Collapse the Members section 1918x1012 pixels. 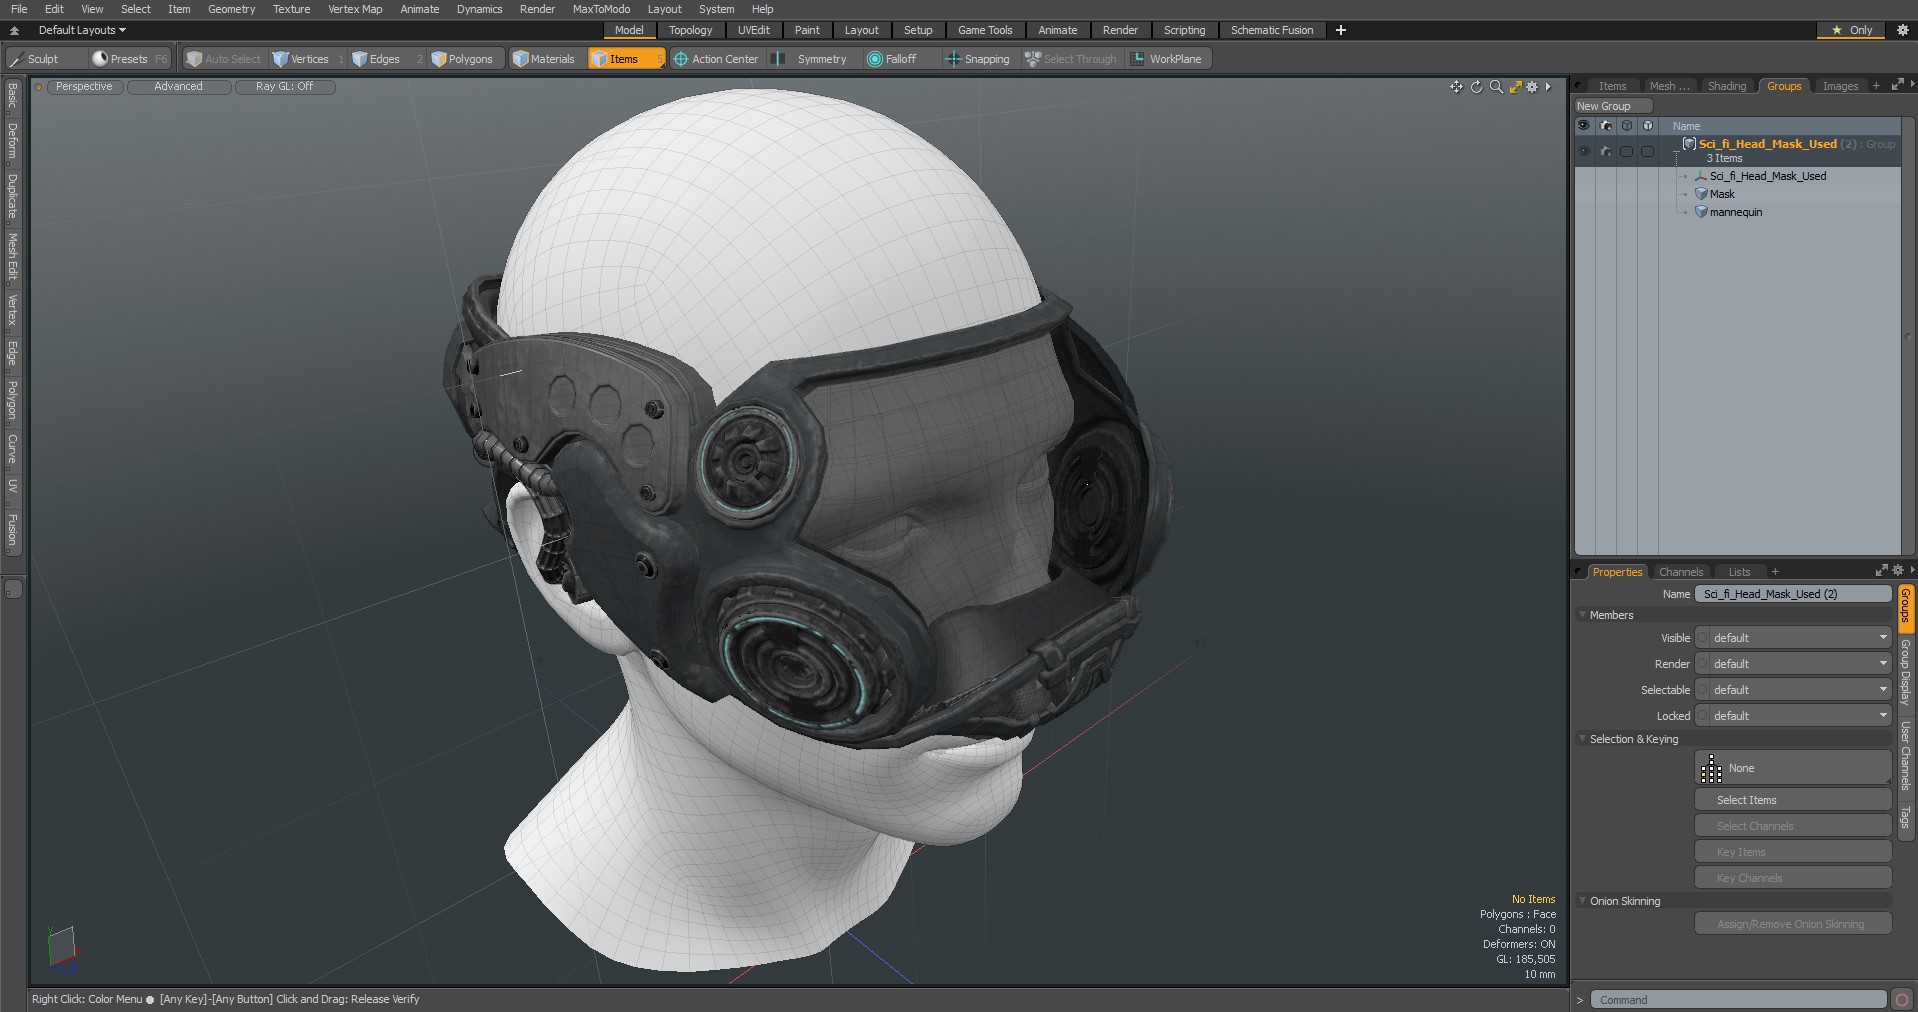click(x=1583, y=615)
